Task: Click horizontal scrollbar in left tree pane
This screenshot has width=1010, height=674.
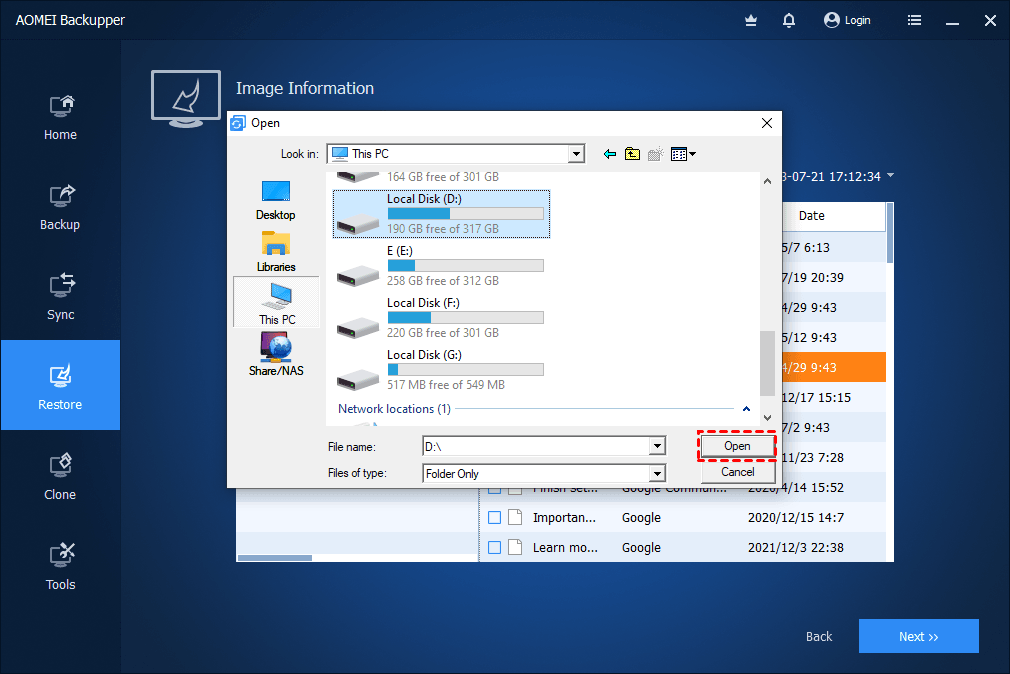Action: (275, 558)
